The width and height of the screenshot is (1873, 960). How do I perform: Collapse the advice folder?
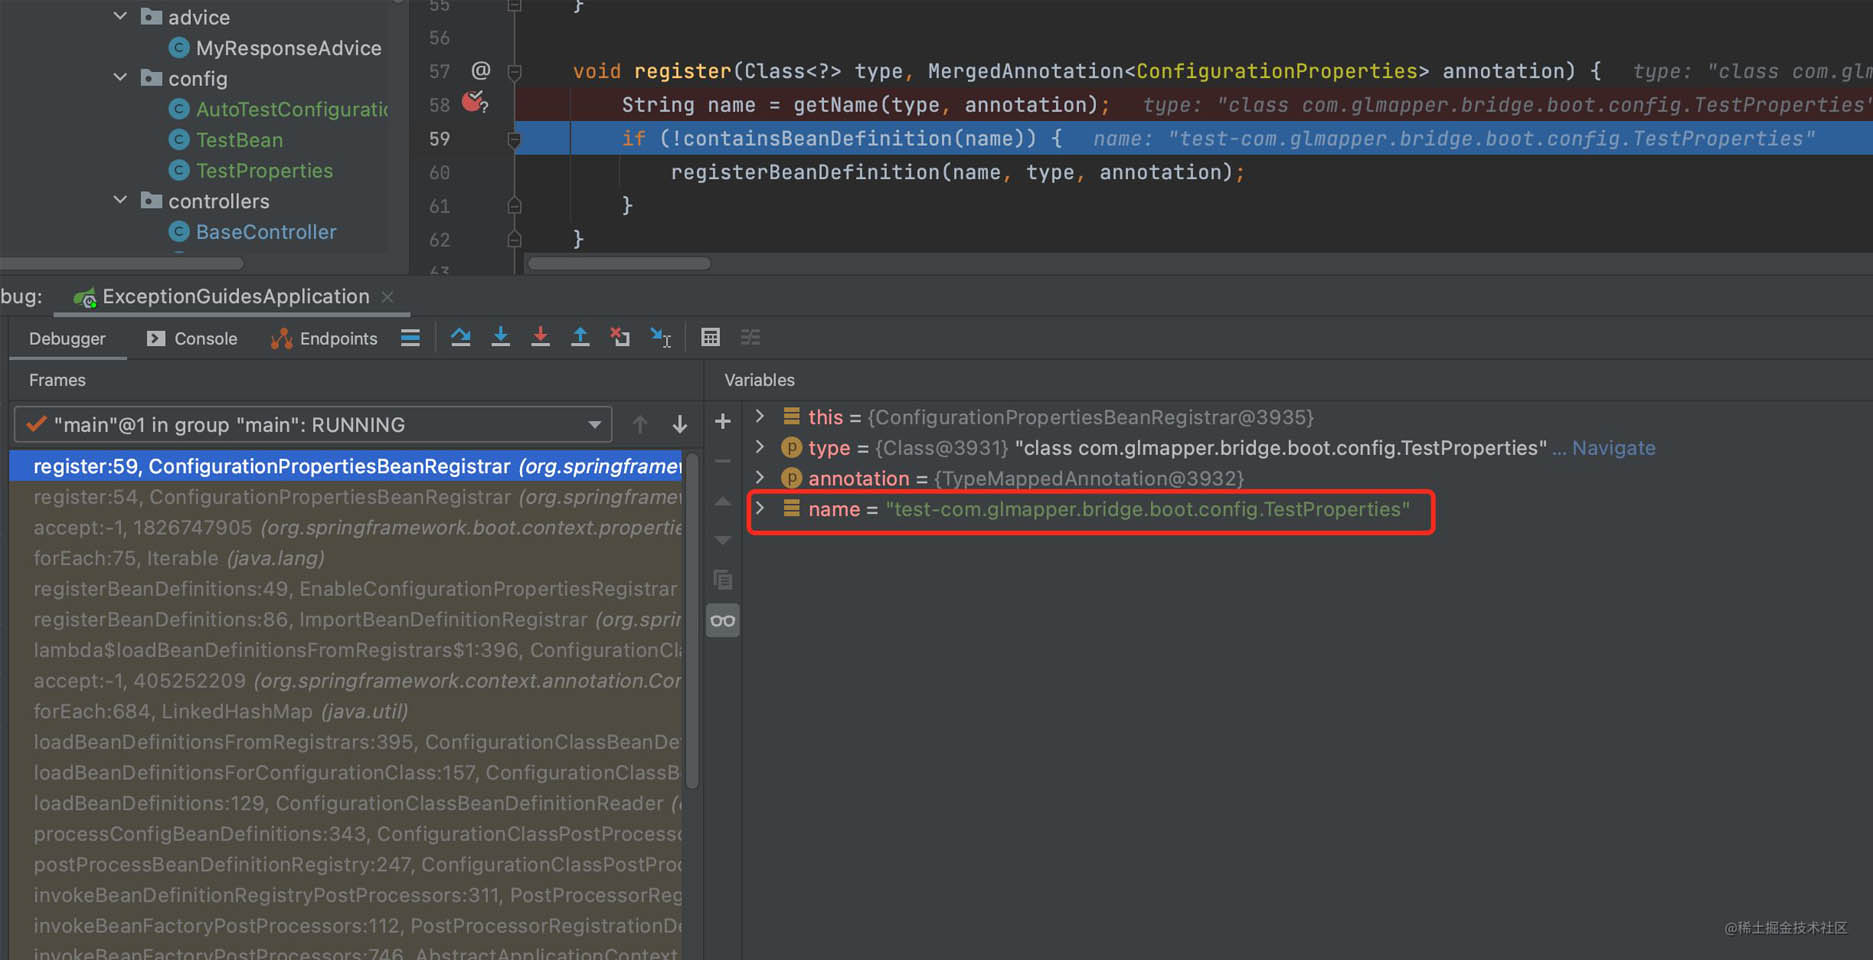(121, 16)
